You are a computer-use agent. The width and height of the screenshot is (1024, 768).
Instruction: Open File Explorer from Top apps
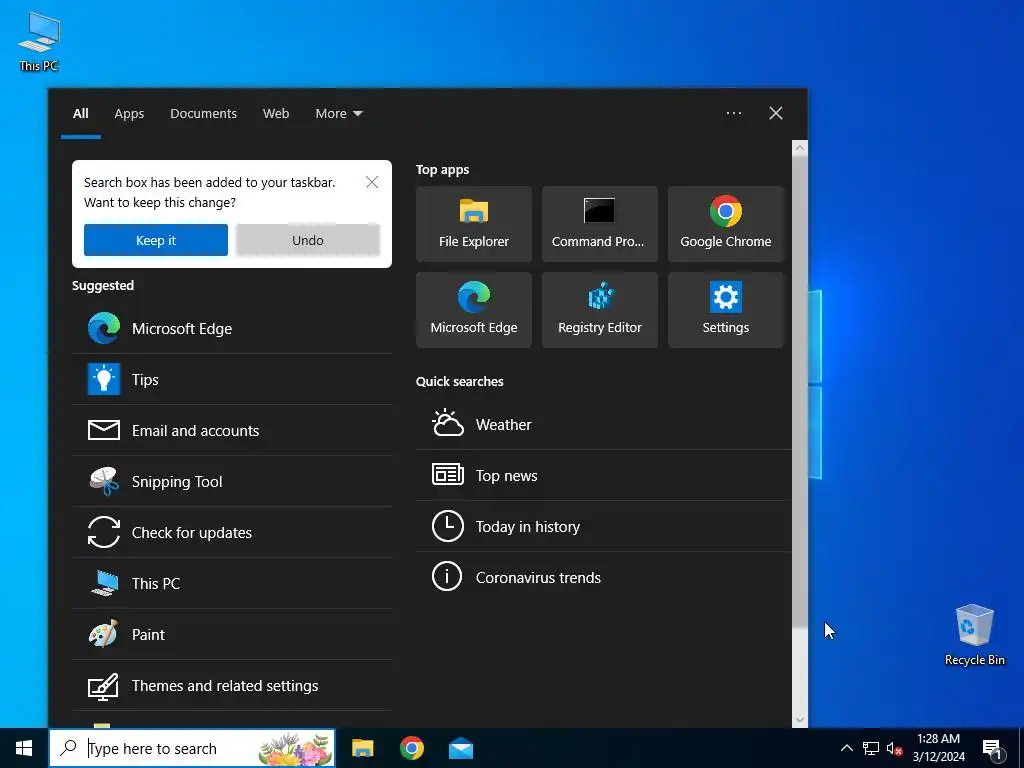click(x=473, y=224)
